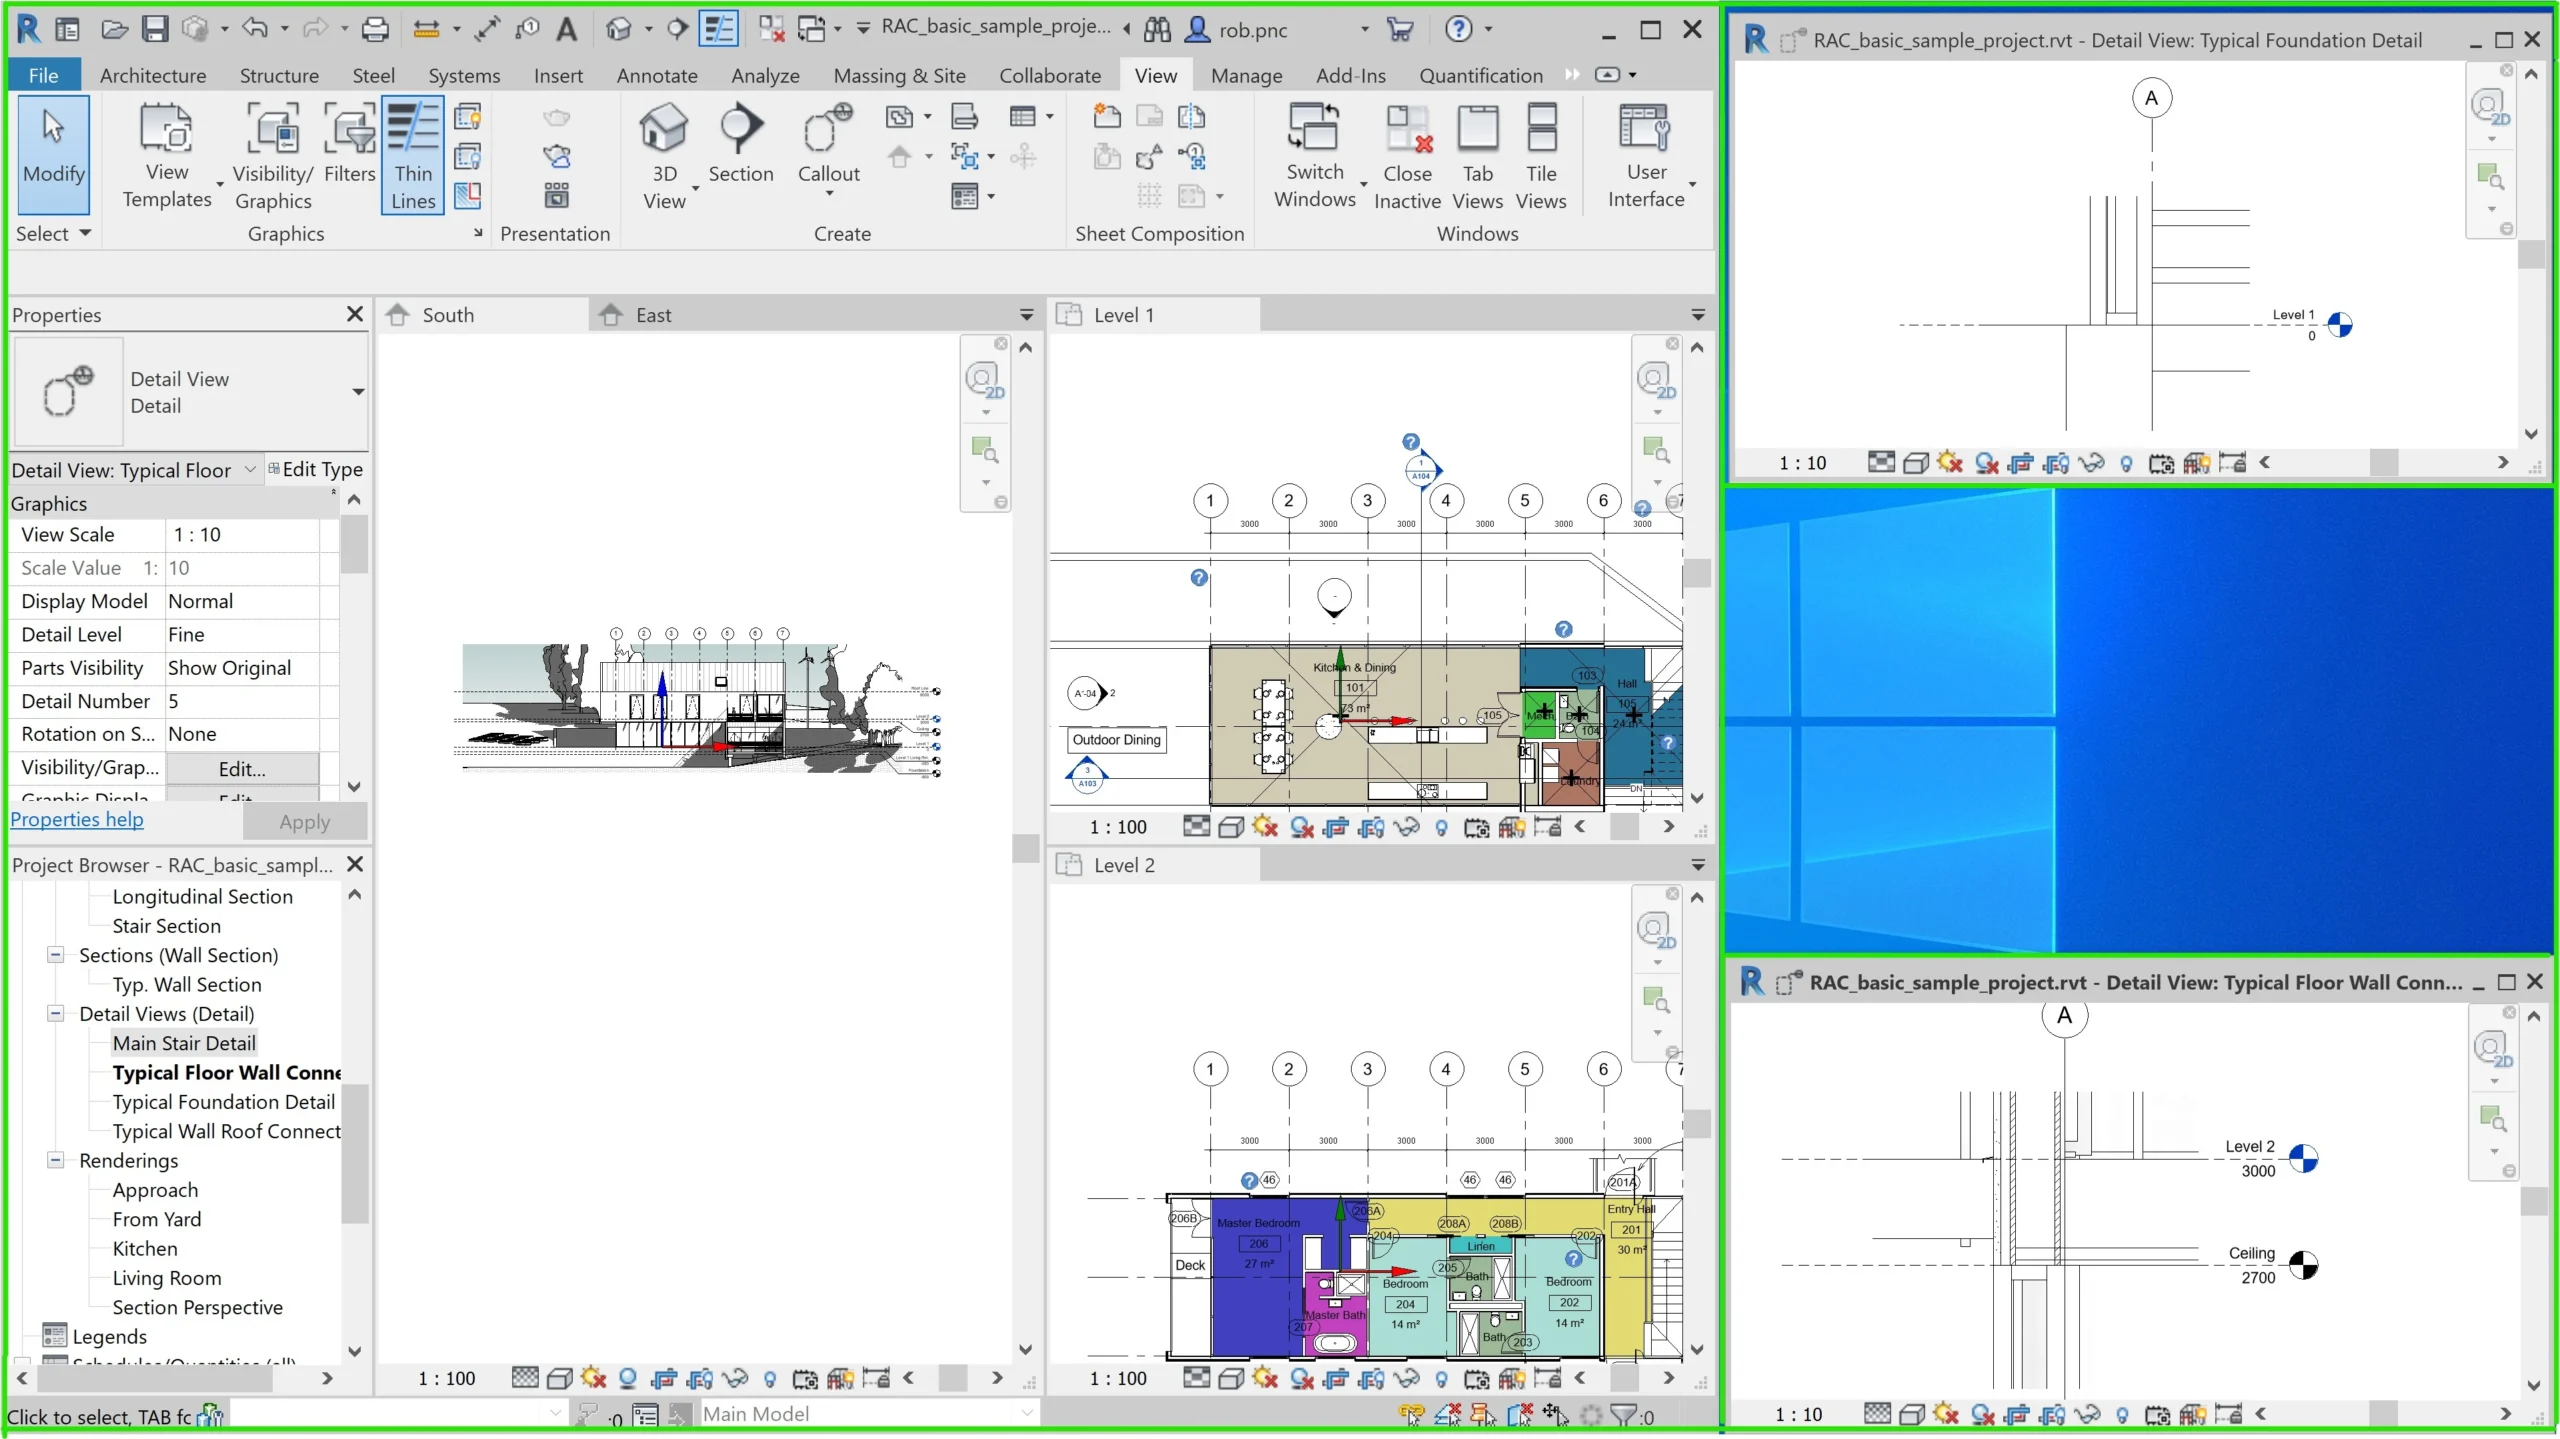Click the Save icon in quick access toolbar

[x=155, y=29]
